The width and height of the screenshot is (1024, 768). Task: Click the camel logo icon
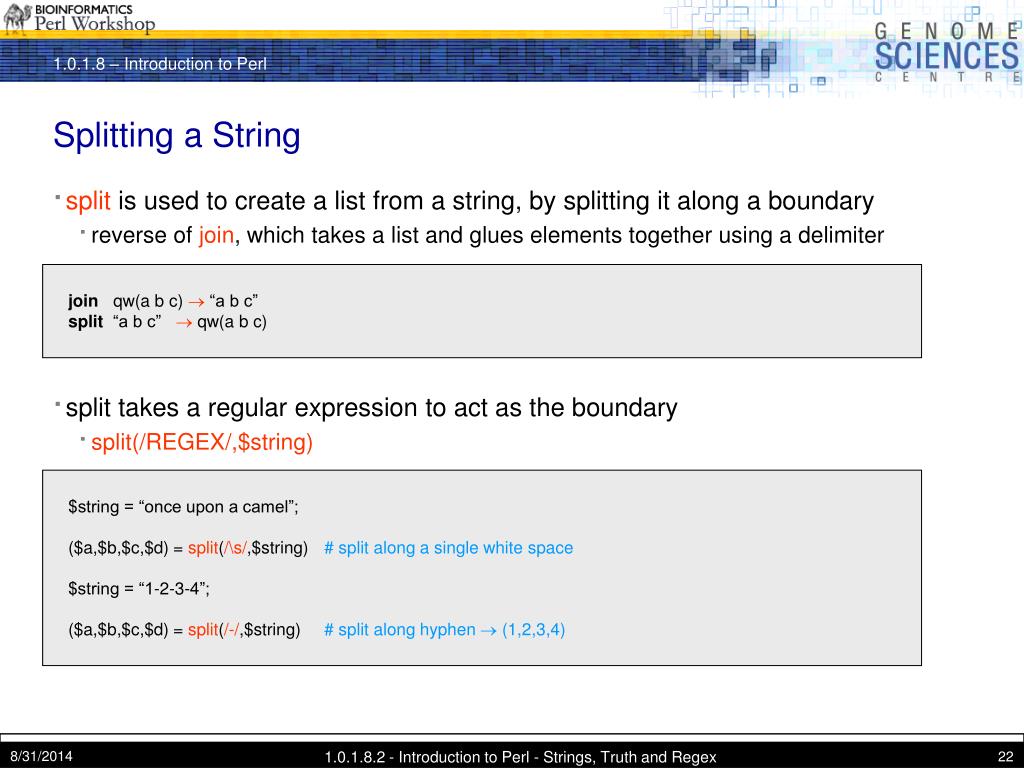click(x=16, y=18)
